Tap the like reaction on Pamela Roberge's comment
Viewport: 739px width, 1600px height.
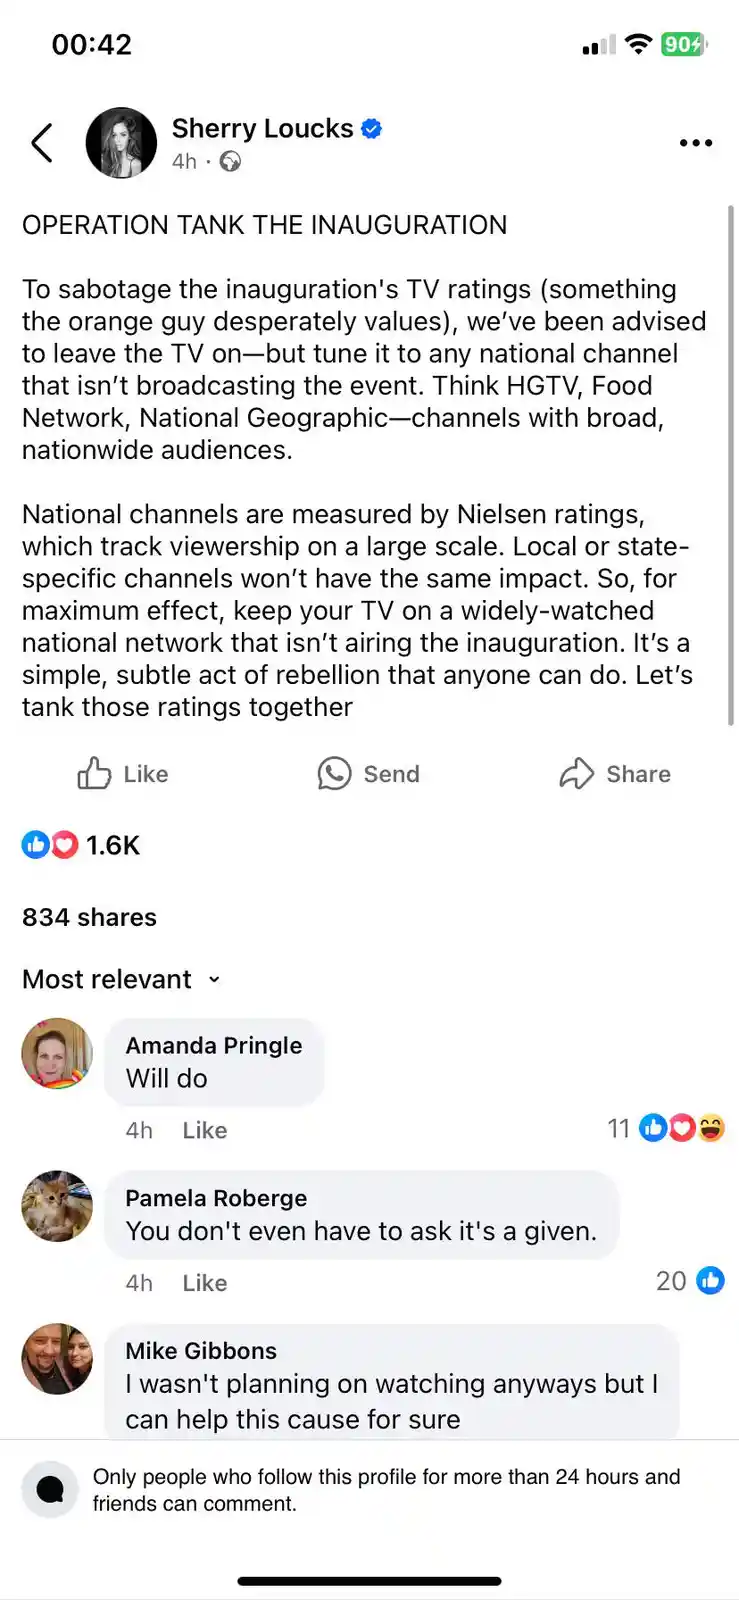(710, 1280)
